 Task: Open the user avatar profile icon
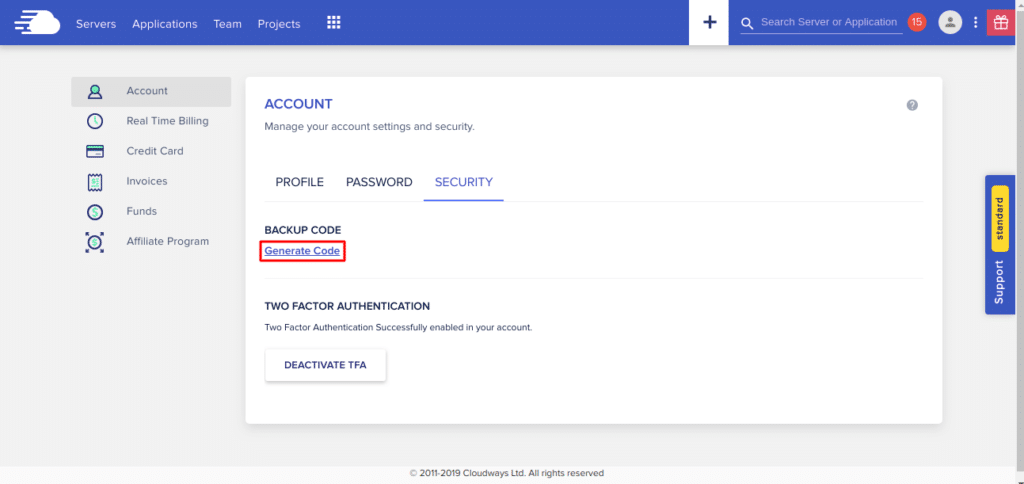click(950, 22)
